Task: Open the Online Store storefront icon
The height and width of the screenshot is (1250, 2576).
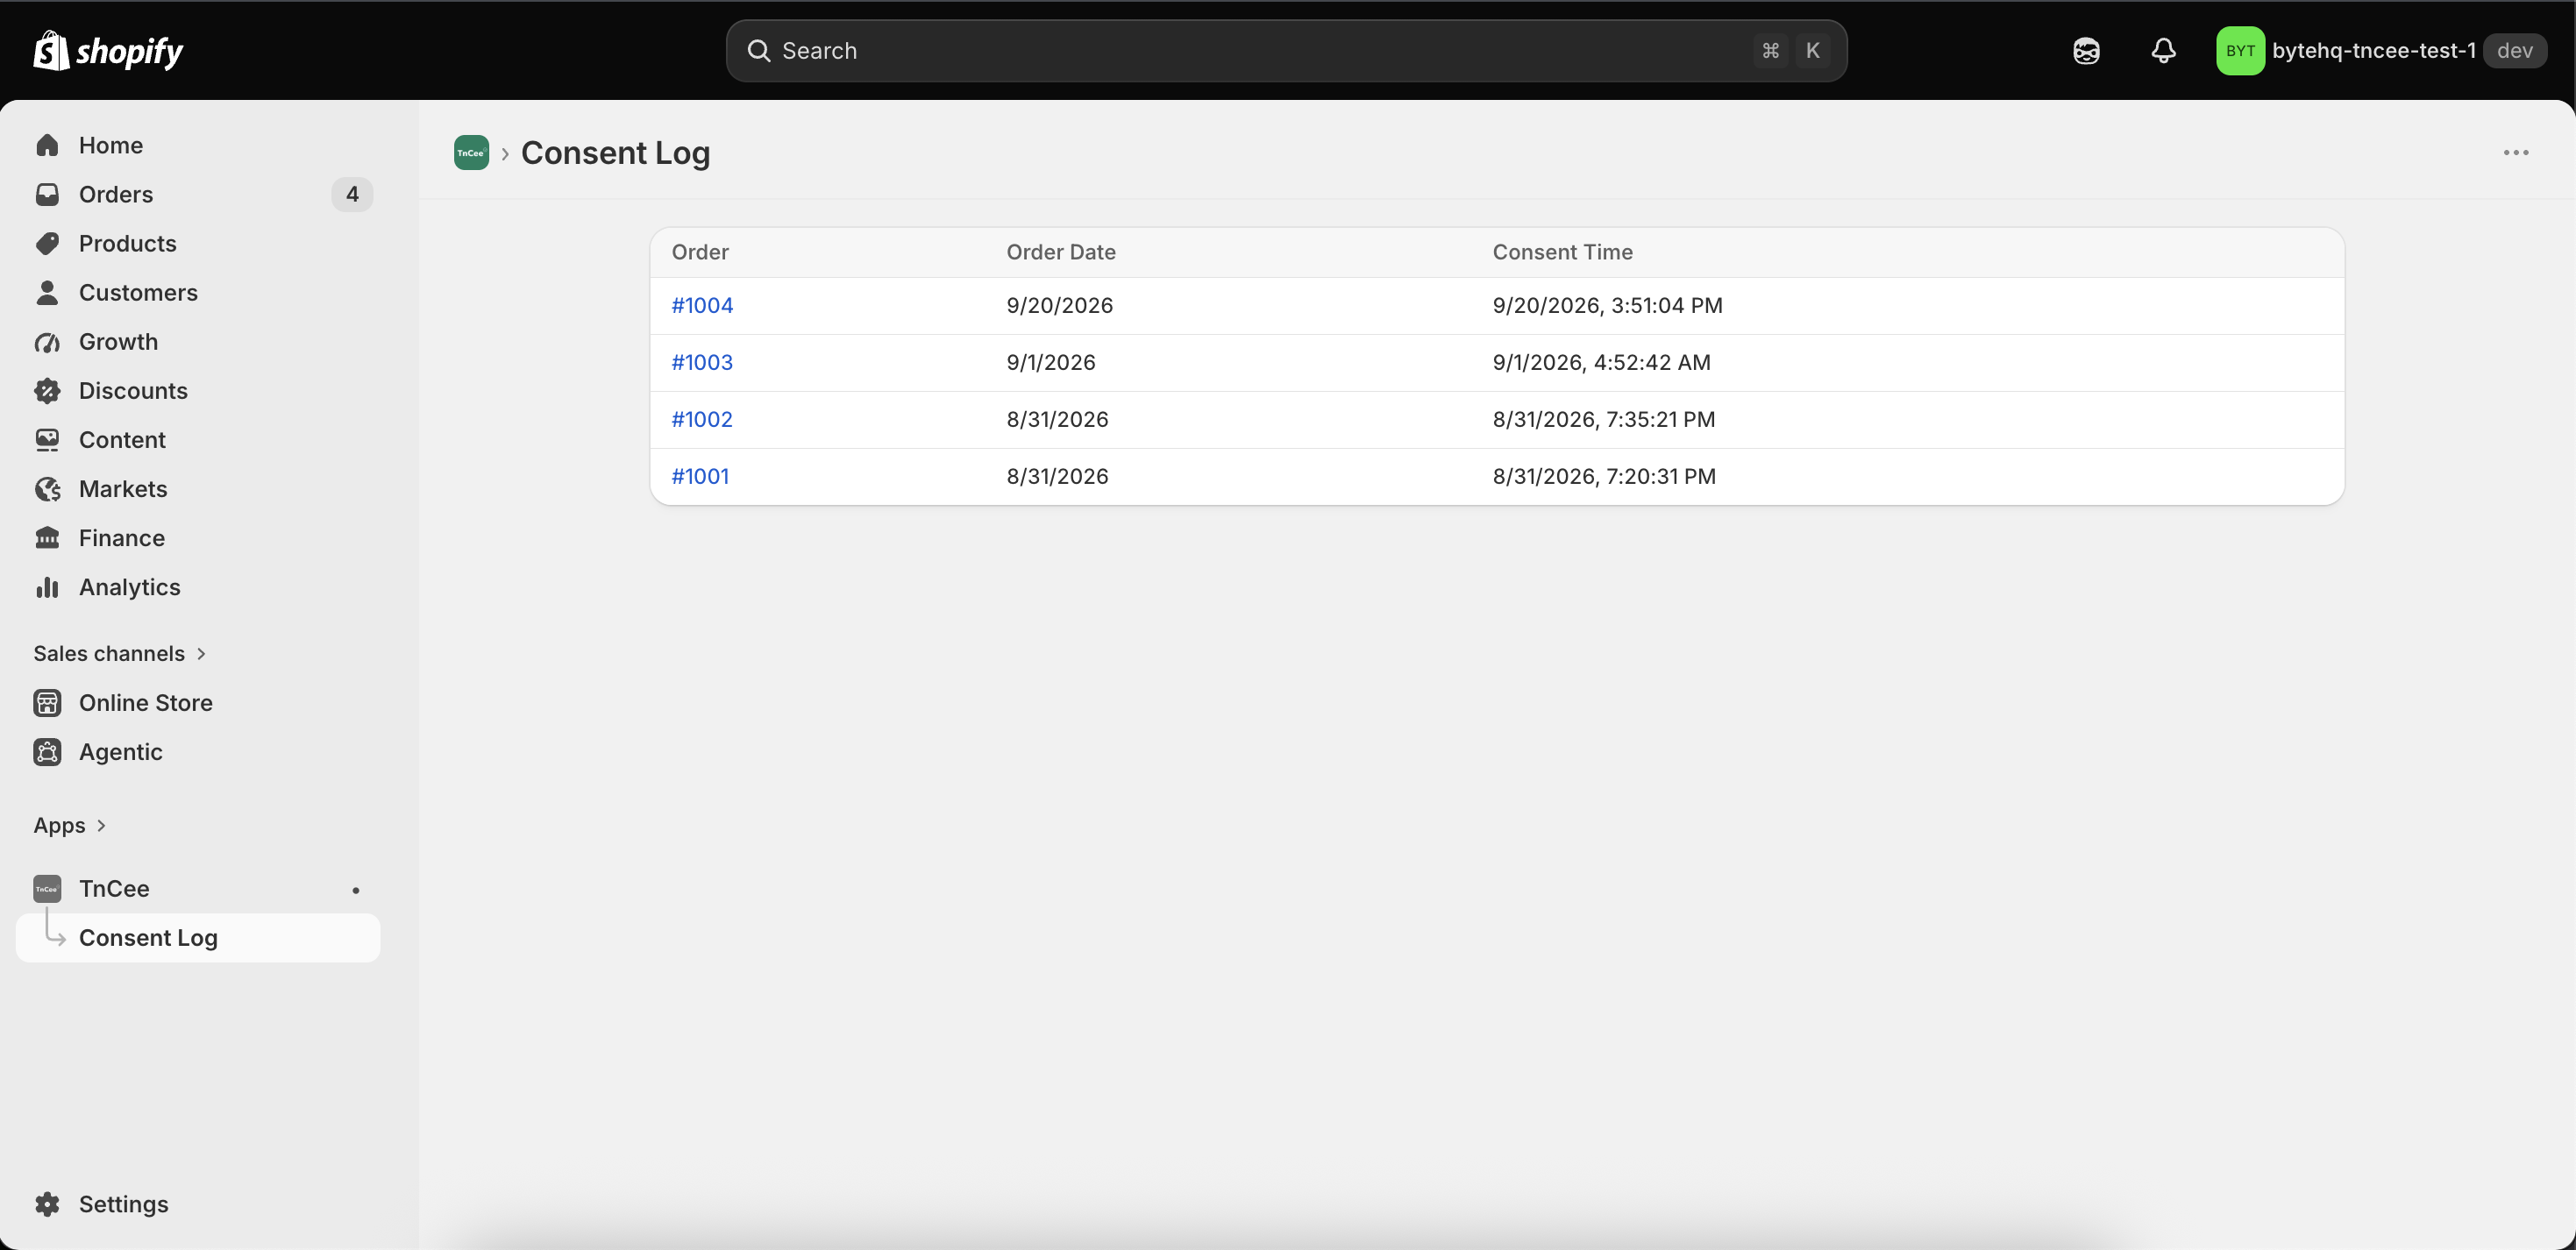Action: pos(47,702)
